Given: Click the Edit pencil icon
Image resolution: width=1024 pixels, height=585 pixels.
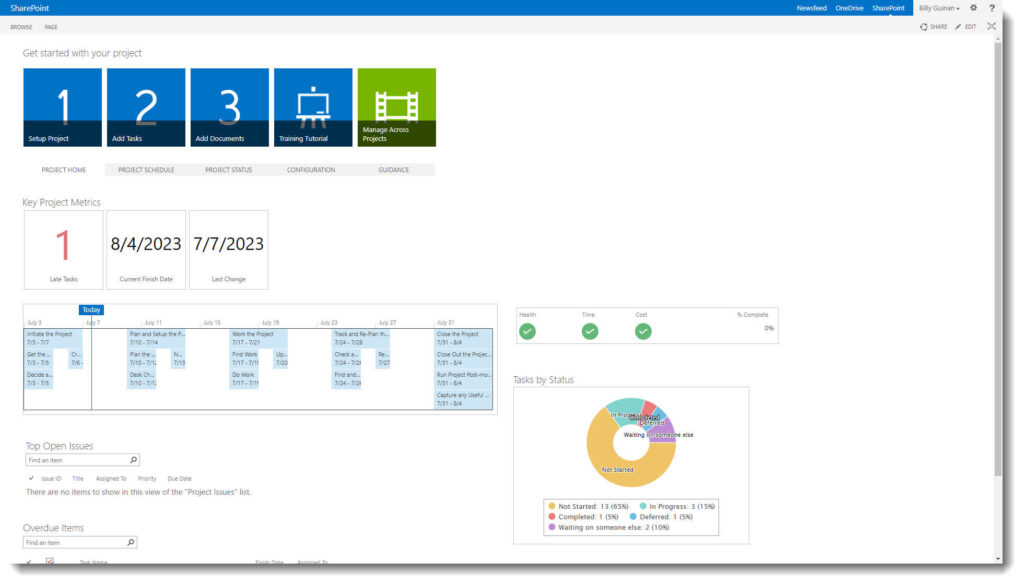Looking at the screenshot, I should pos(958,26).
